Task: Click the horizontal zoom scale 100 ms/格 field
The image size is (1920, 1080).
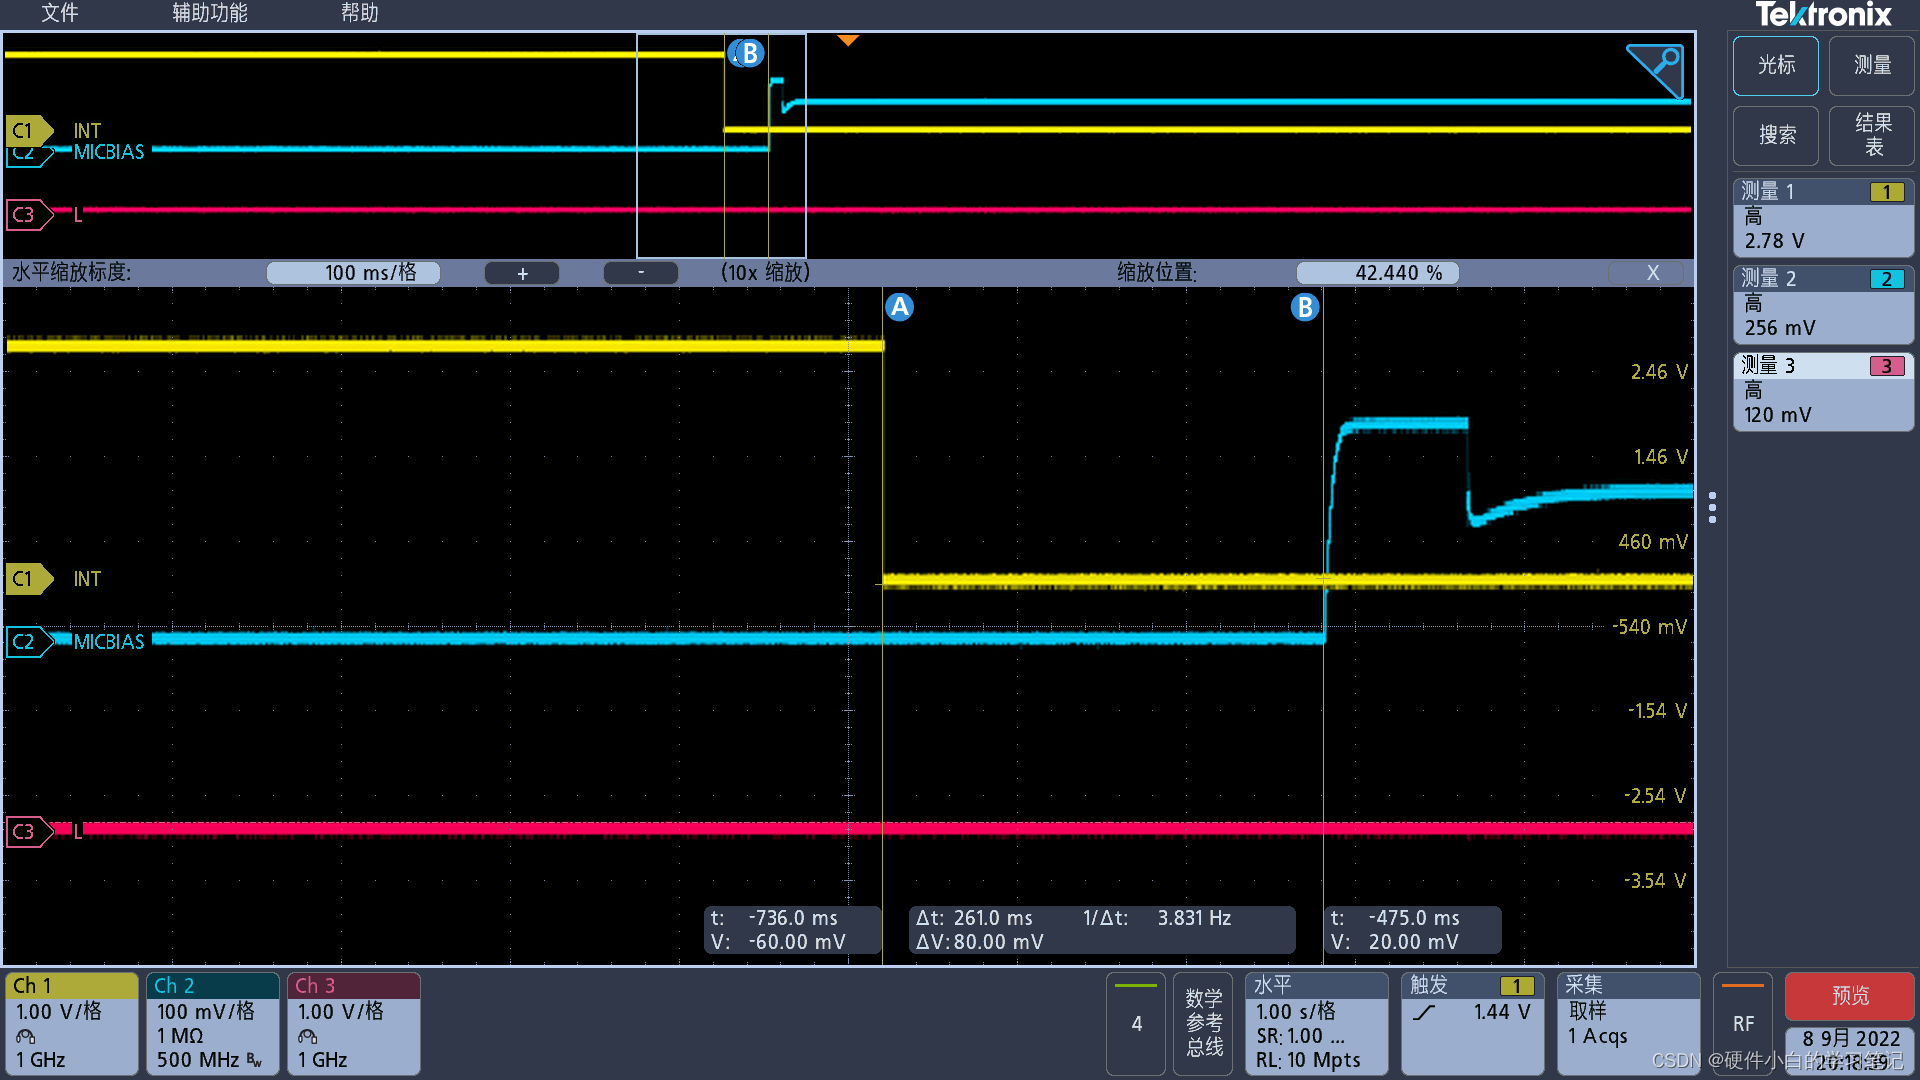Action: pyautogui.click(x=354, y=273)
